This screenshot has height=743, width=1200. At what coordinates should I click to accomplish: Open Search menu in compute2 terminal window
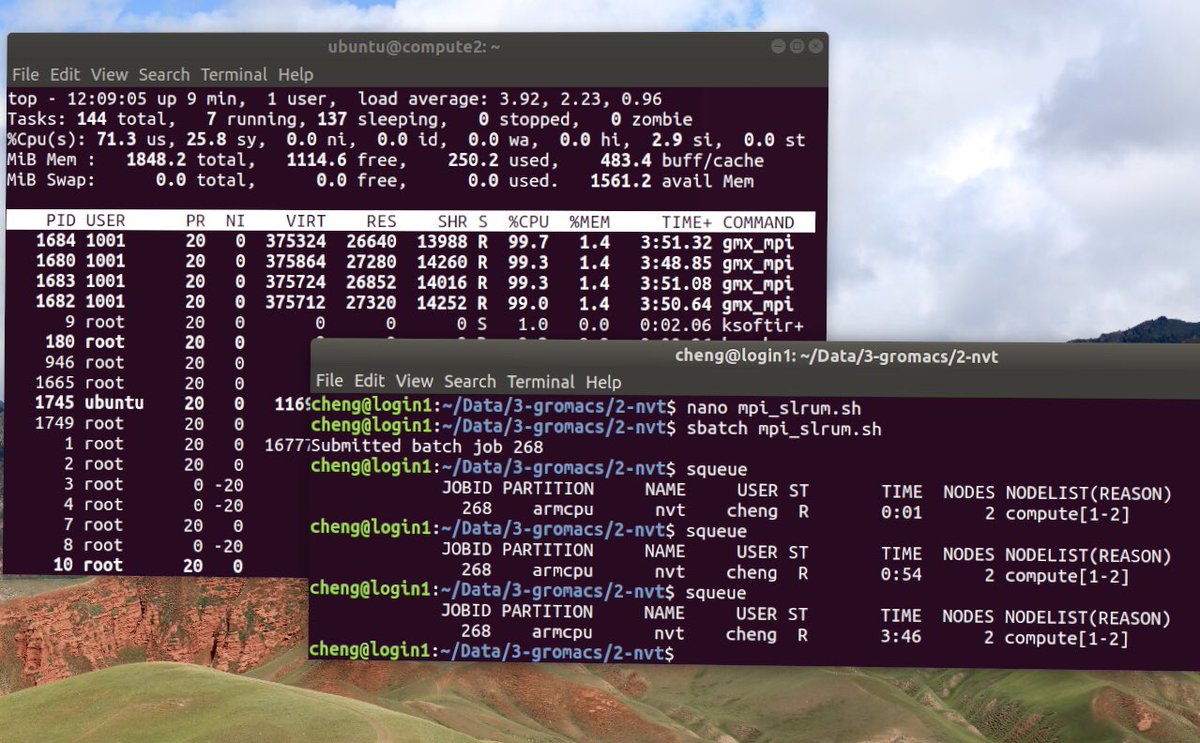(x=164, y=74)
